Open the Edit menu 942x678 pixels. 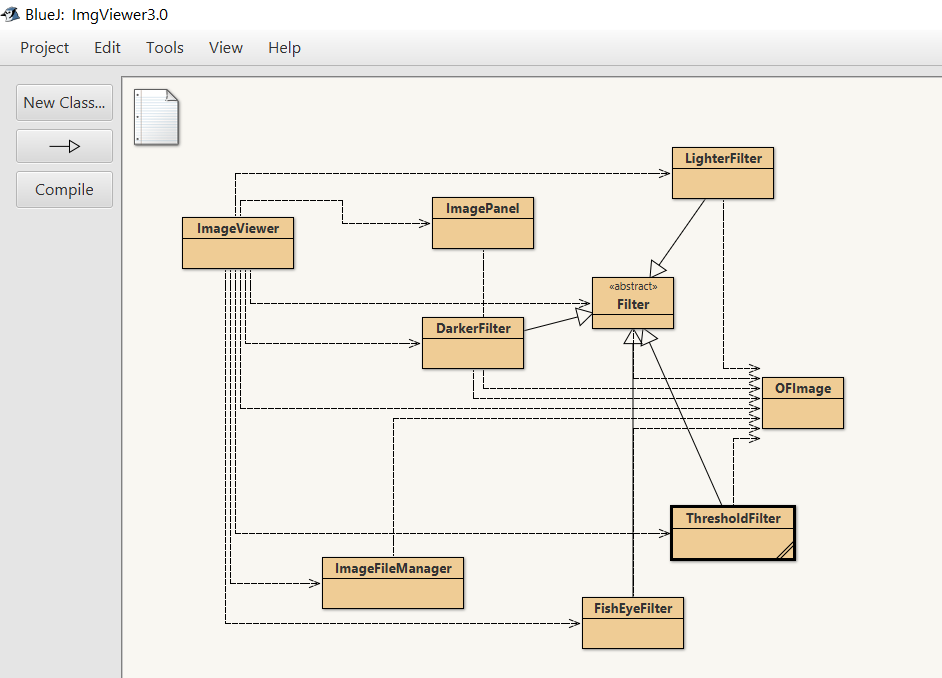tap(107, 47)
